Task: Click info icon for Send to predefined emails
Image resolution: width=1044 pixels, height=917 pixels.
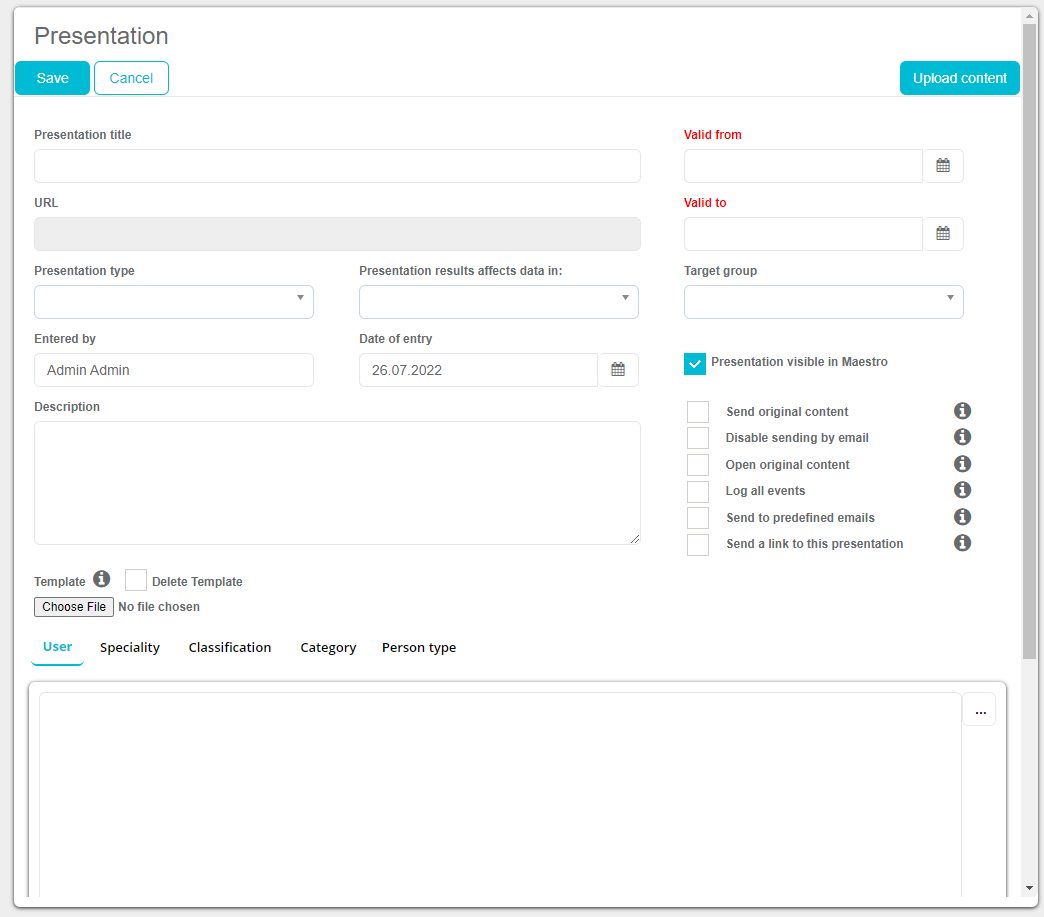Action: (x=962, y=517)
